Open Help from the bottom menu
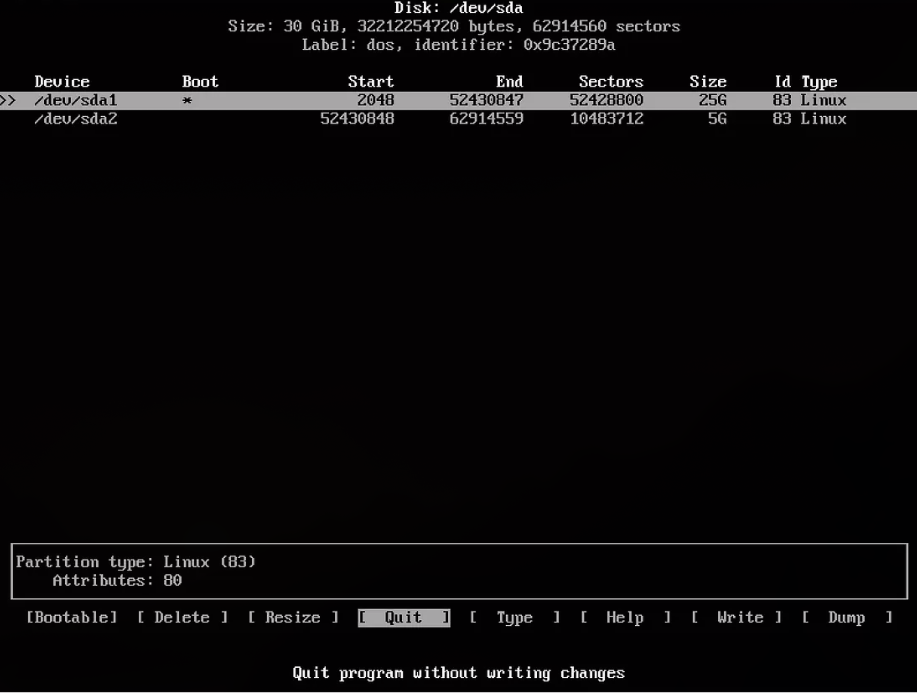The width and height of the screenshot is (917, 693). 625,618
